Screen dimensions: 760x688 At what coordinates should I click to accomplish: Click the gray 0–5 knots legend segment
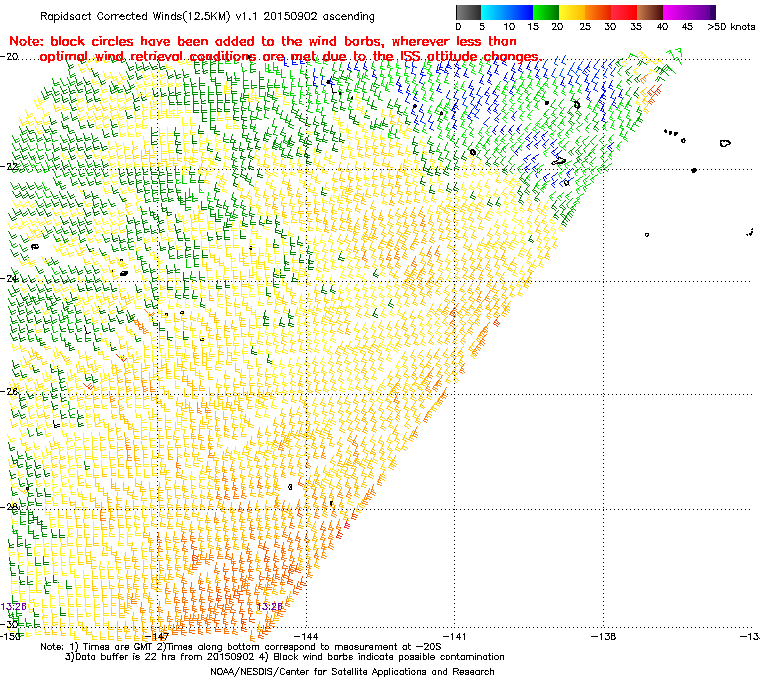pos(468,12)
